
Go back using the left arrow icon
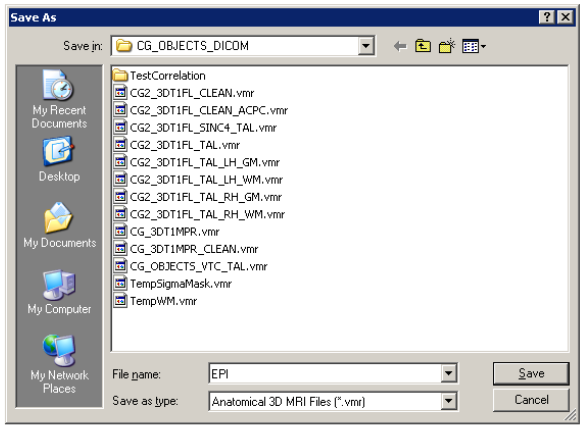(400, 46)
